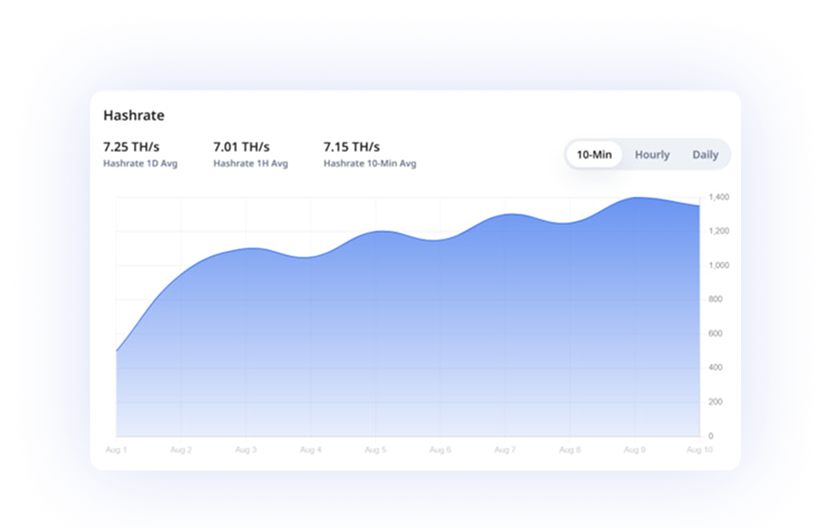
Task: Click the 7.15 TH/s value
Action: [351, 147]
